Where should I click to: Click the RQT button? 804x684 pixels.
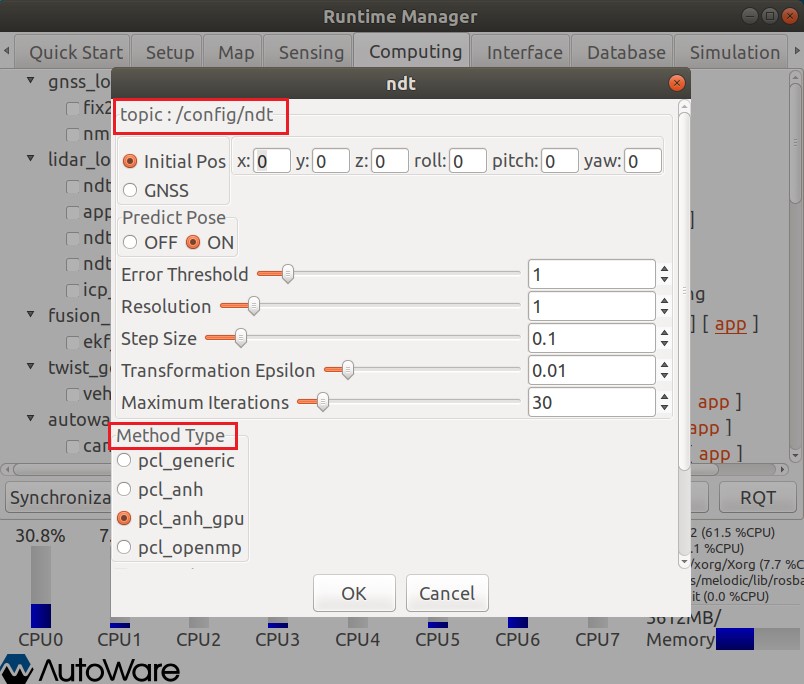[758, 497]
